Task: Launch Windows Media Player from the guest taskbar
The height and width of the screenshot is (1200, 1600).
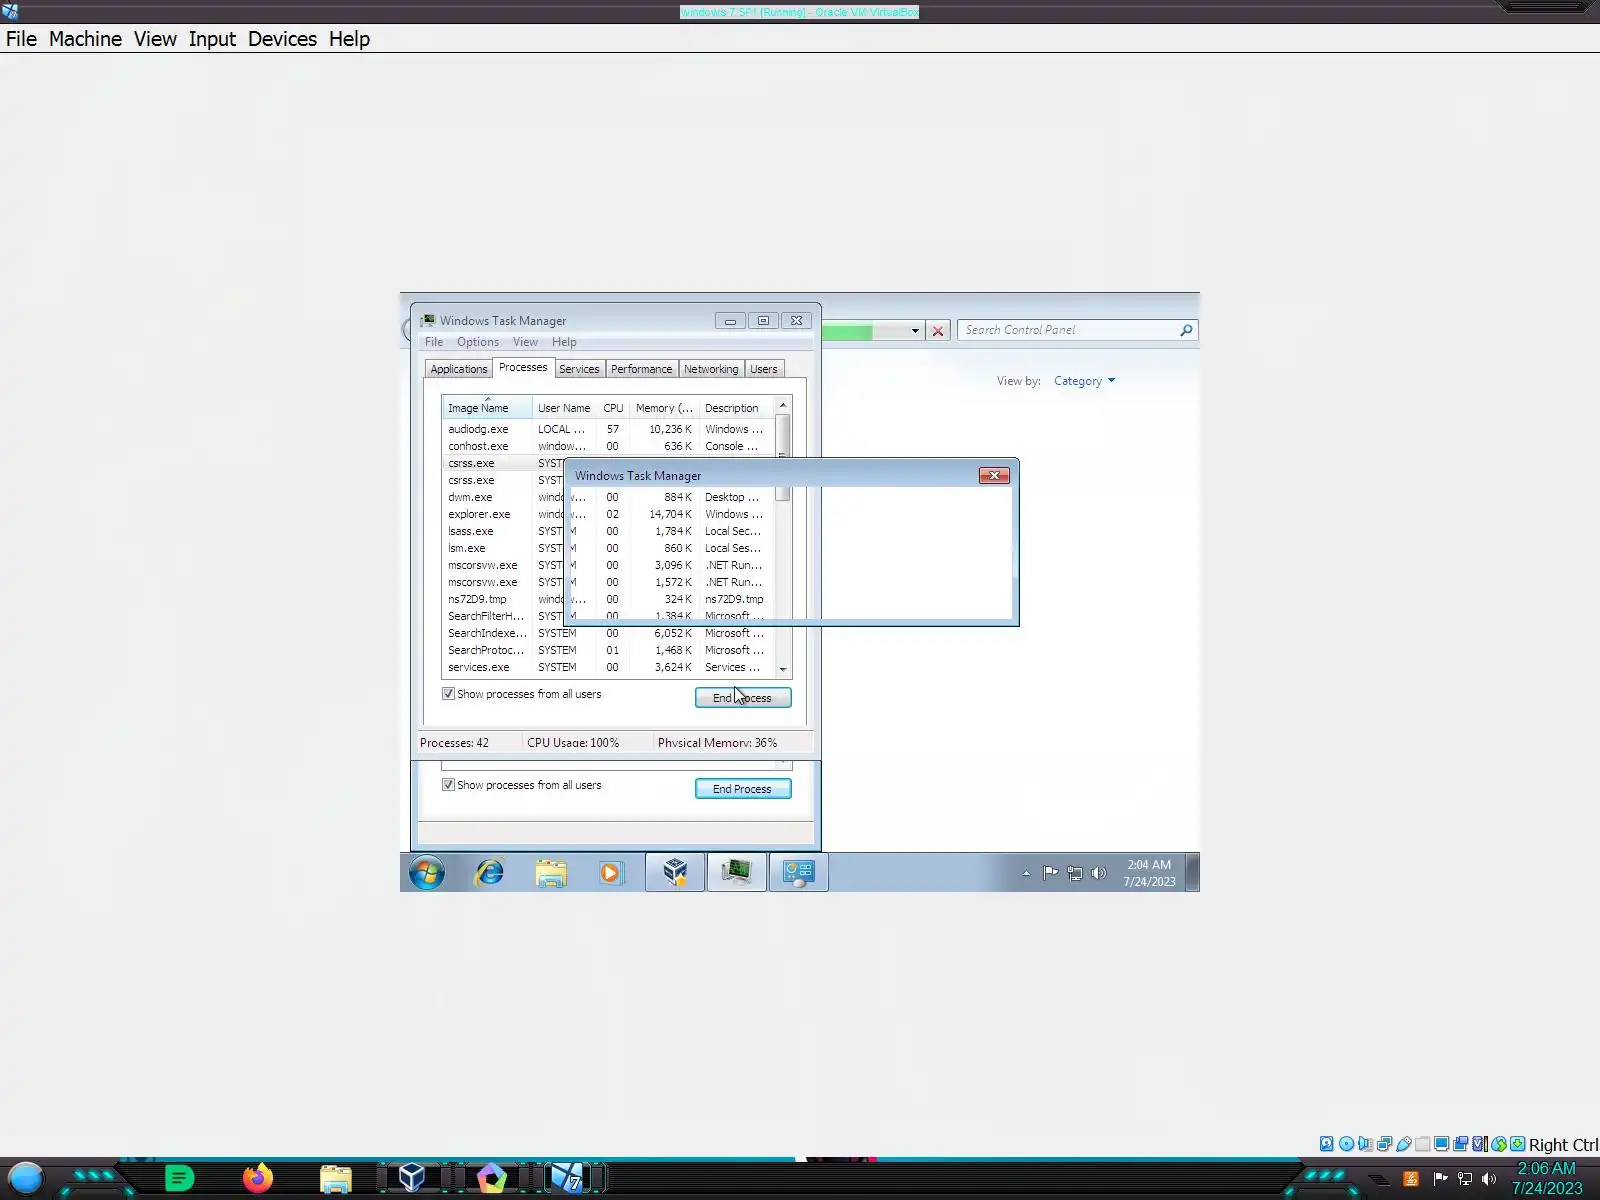Action: 610,873
